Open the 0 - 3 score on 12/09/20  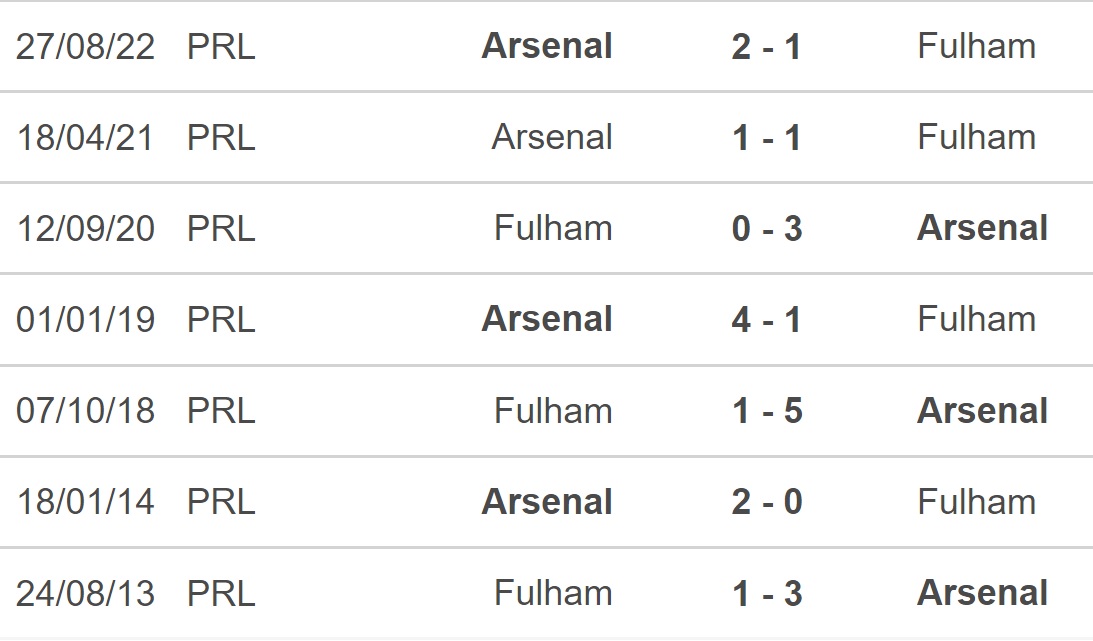click(x=767, y=229)
